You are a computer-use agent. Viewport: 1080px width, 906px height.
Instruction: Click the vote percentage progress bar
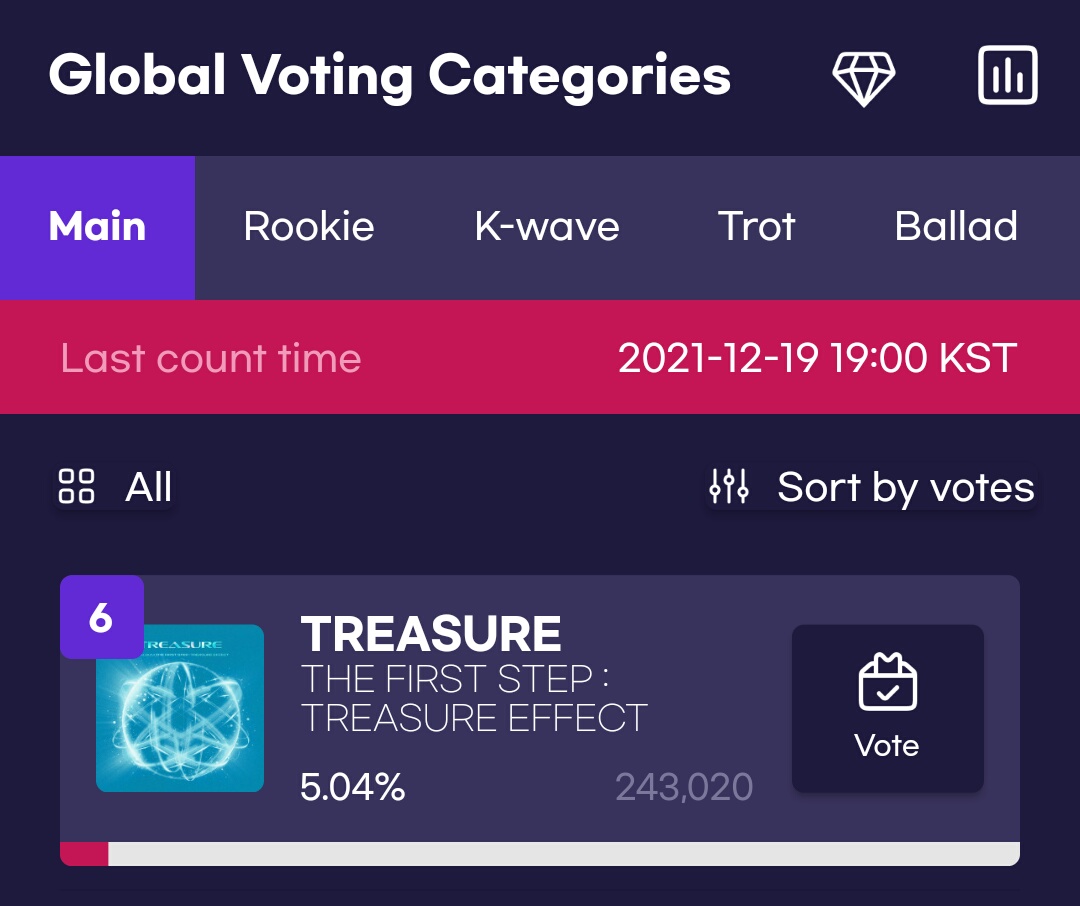(540, 854)
